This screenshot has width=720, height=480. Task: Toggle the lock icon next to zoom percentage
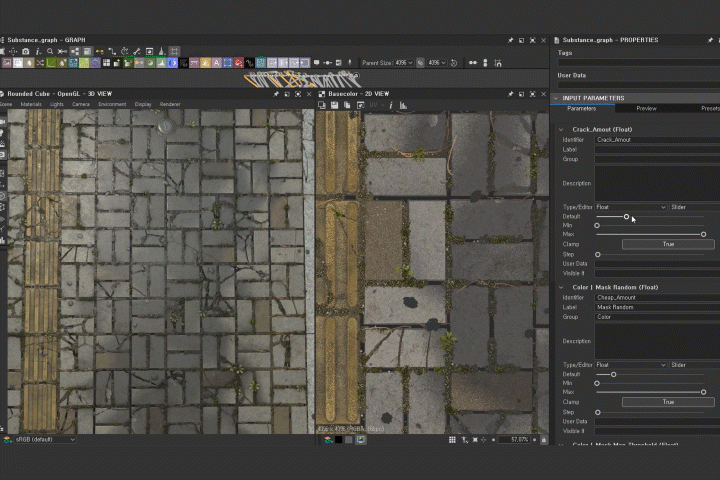pos(544,440)
